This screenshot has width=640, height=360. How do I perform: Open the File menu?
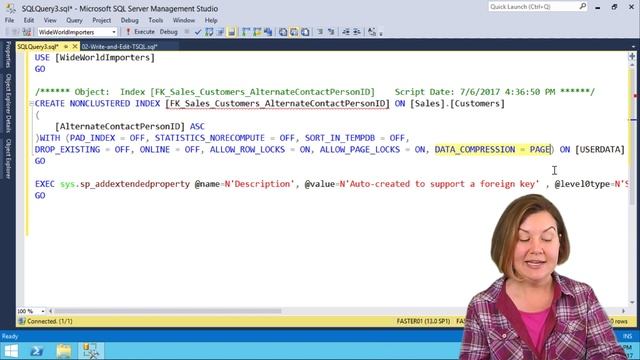(x=9, y=20)
